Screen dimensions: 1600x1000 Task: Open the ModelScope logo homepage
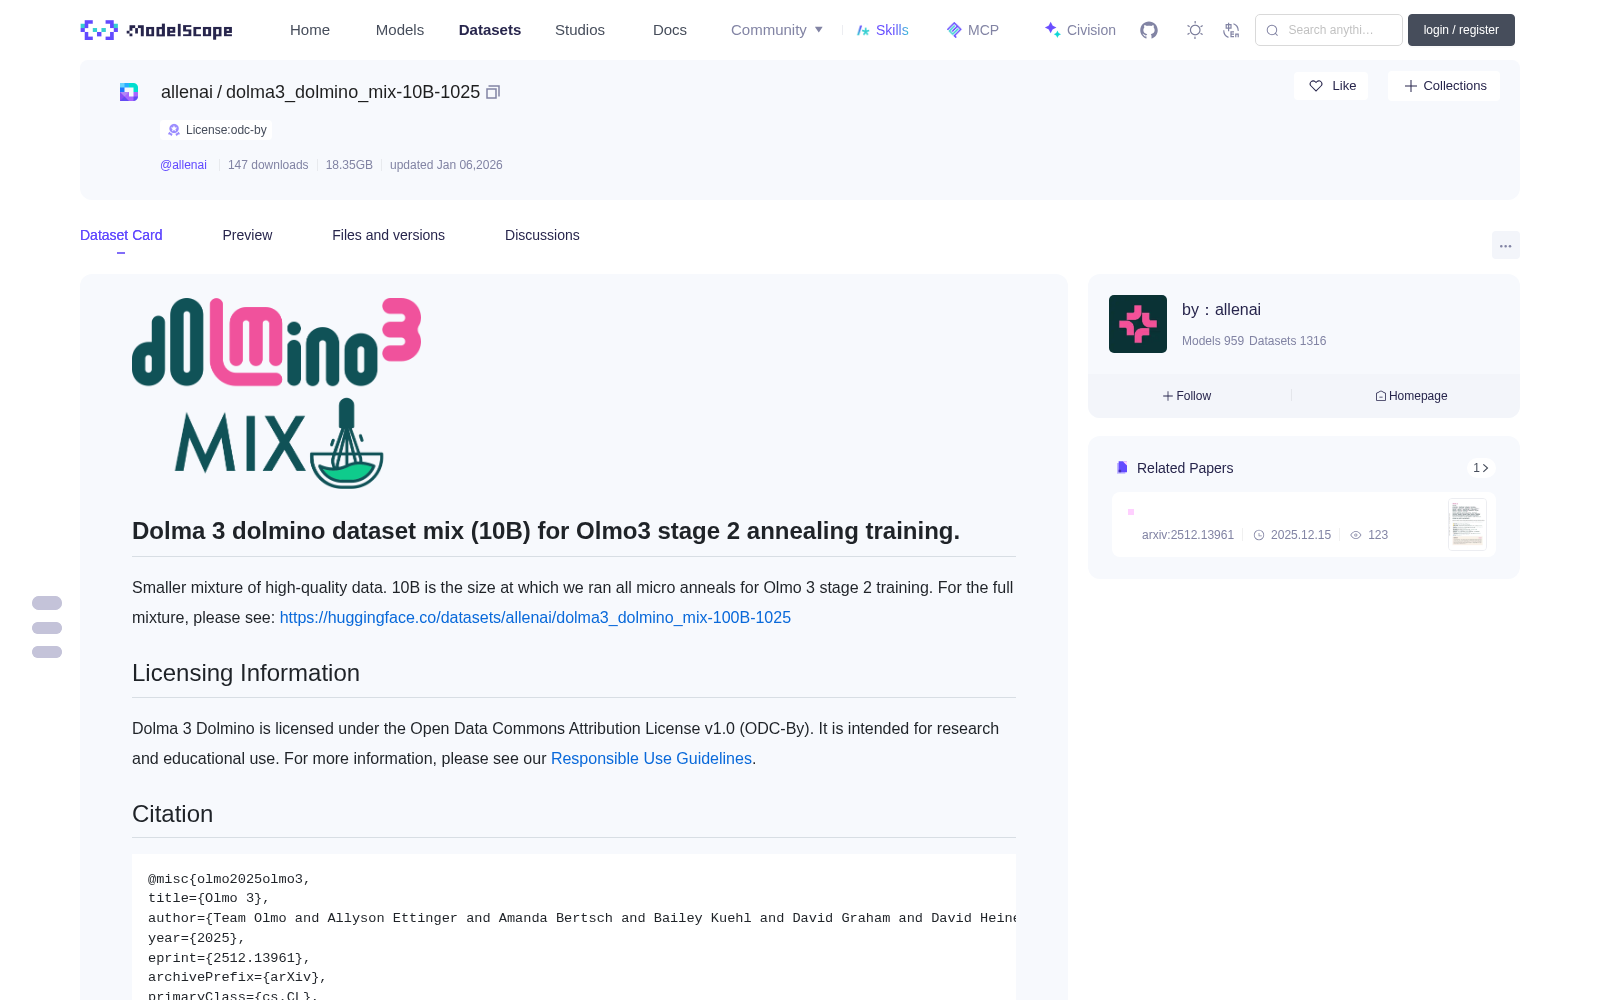click(x=157, y=30)
